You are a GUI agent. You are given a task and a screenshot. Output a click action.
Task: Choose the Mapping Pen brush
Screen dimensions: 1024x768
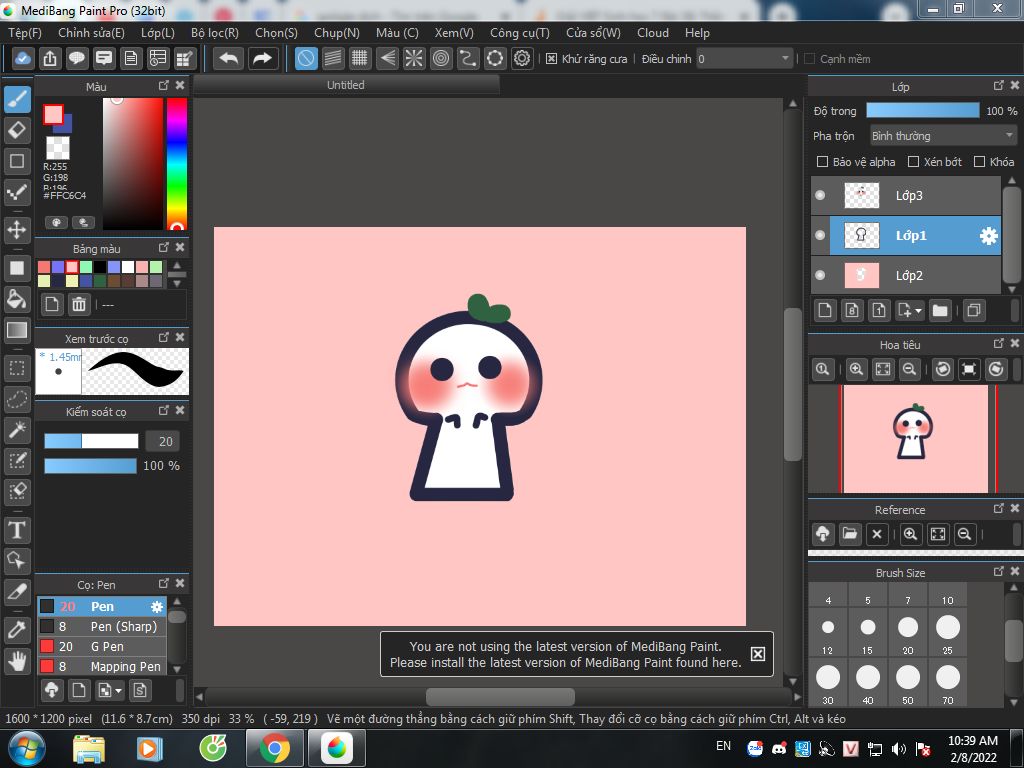[103, 666]
